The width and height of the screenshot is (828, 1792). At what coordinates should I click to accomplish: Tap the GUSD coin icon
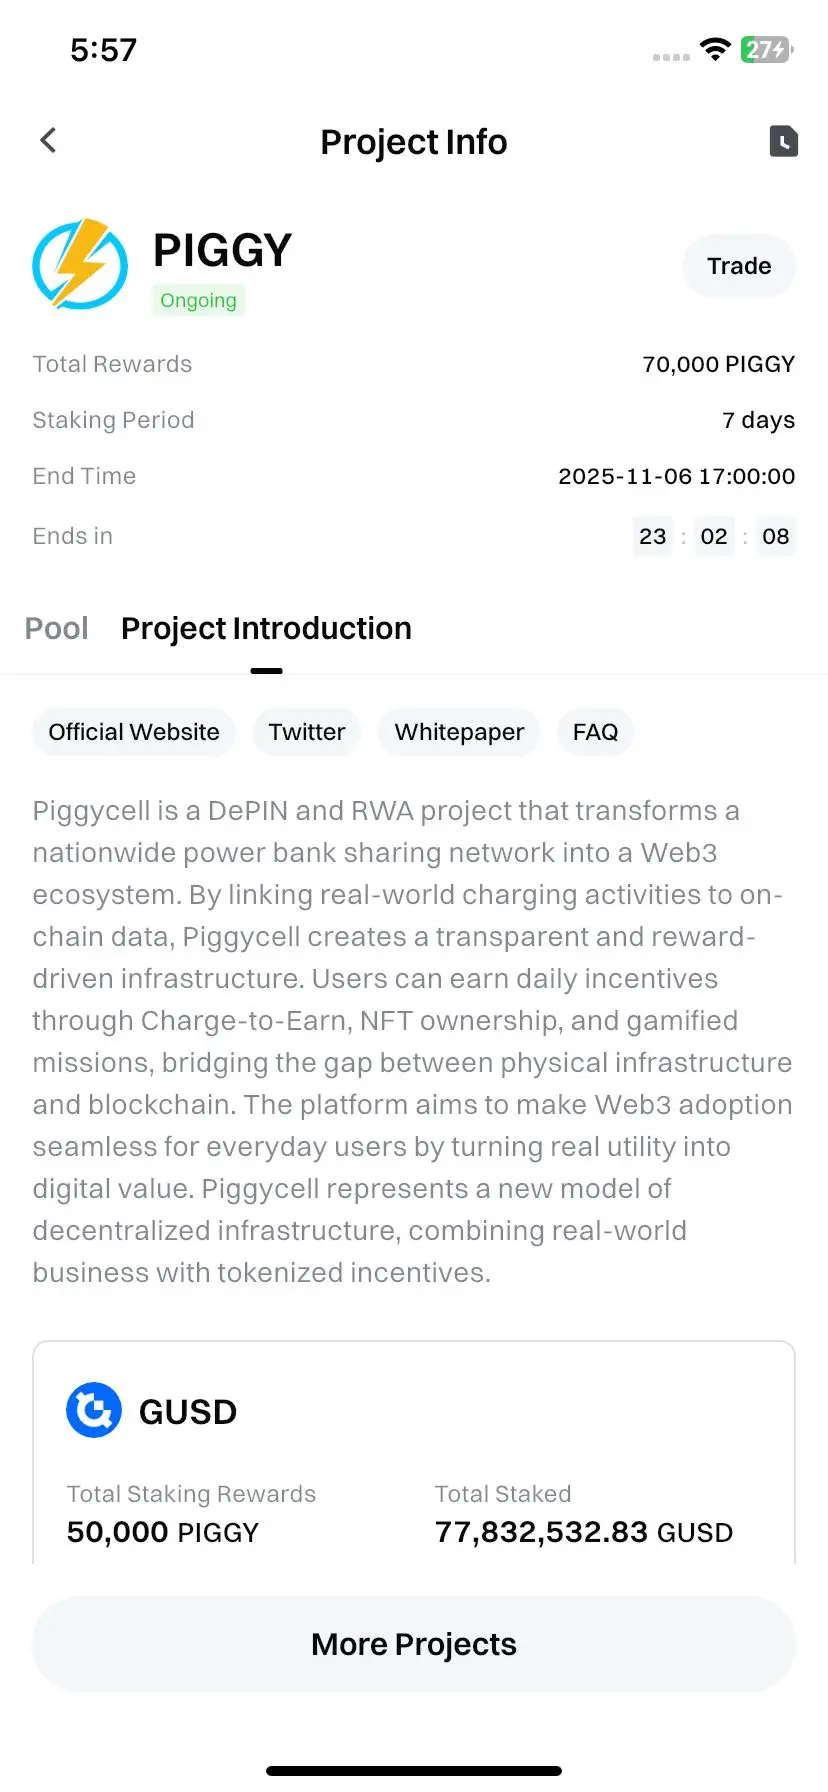coord(94,1410)
